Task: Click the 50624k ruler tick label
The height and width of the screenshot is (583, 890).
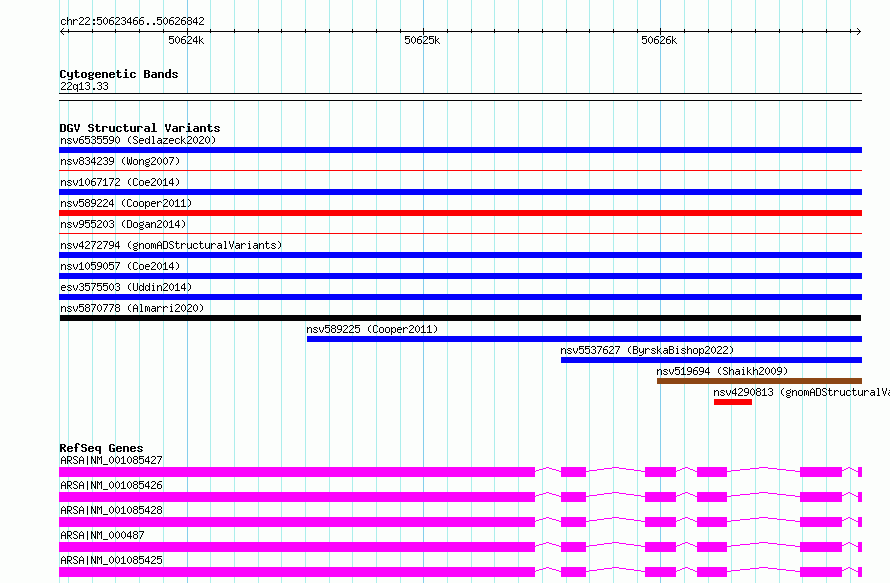Action: coord(186,40)
